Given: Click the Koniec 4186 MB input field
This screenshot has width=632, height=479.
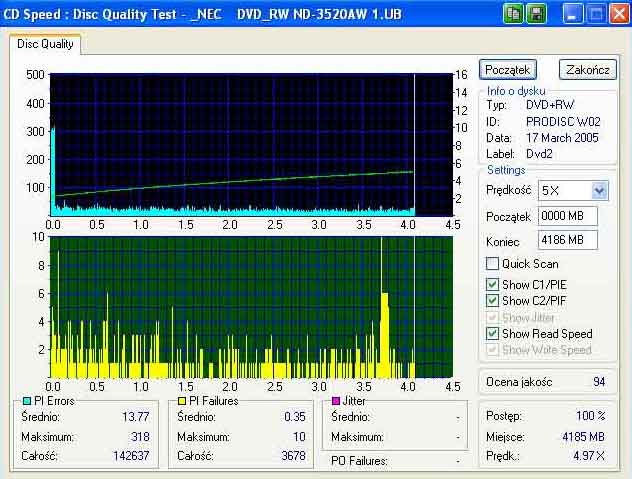Looking at the screenshot, I should coord(568,240).
